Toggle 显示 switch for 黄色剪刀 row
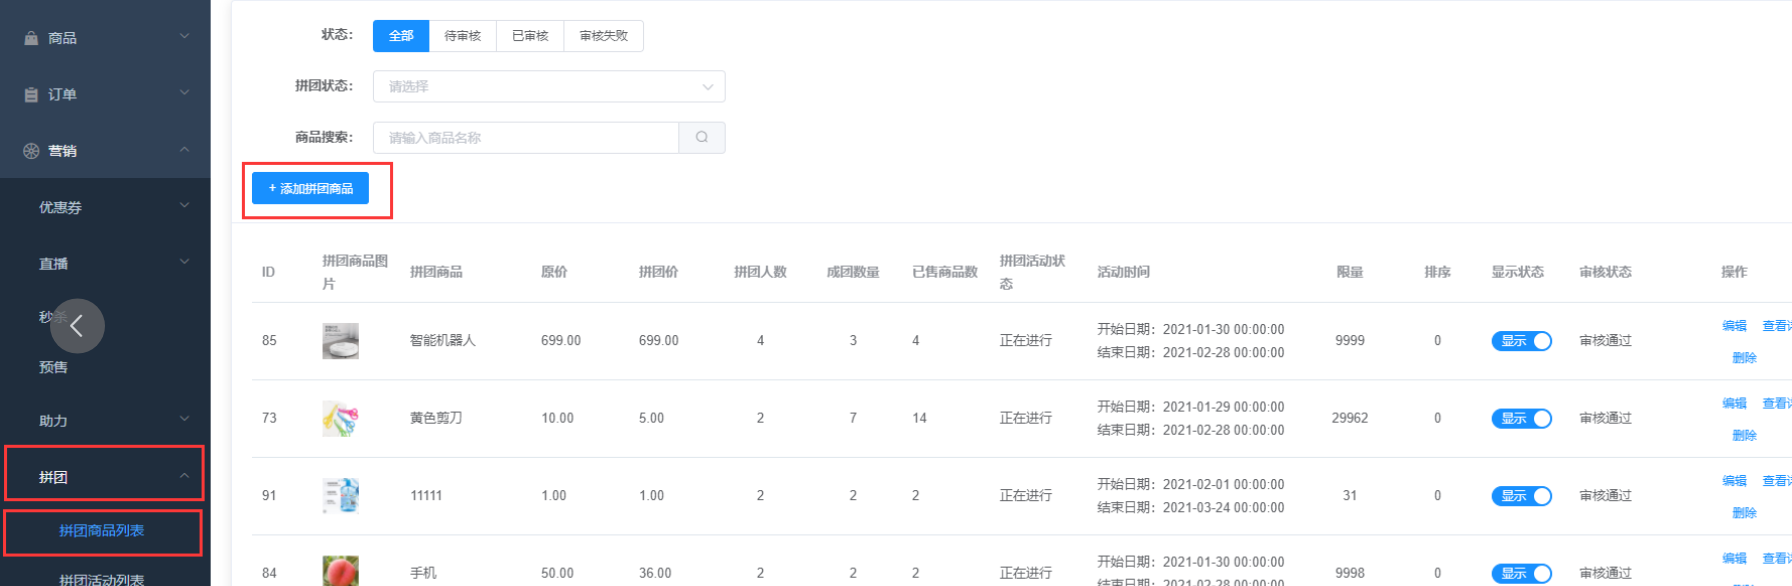 point(1521,418)
